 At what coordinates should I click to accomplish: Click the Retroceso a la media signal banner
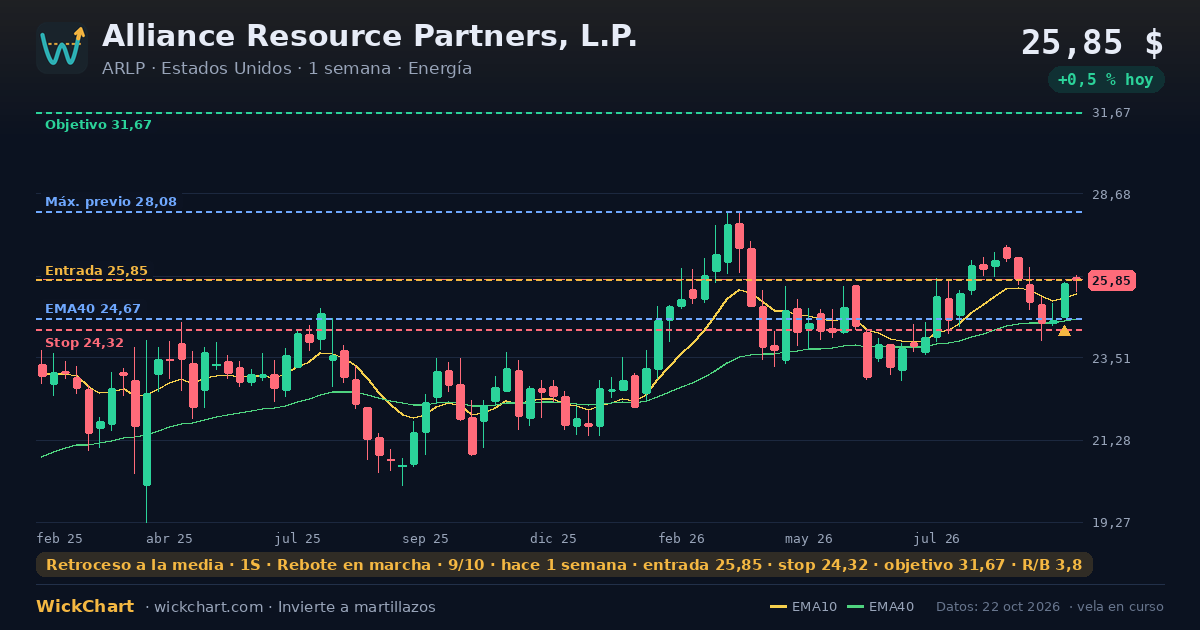click(x=564, y=565)
